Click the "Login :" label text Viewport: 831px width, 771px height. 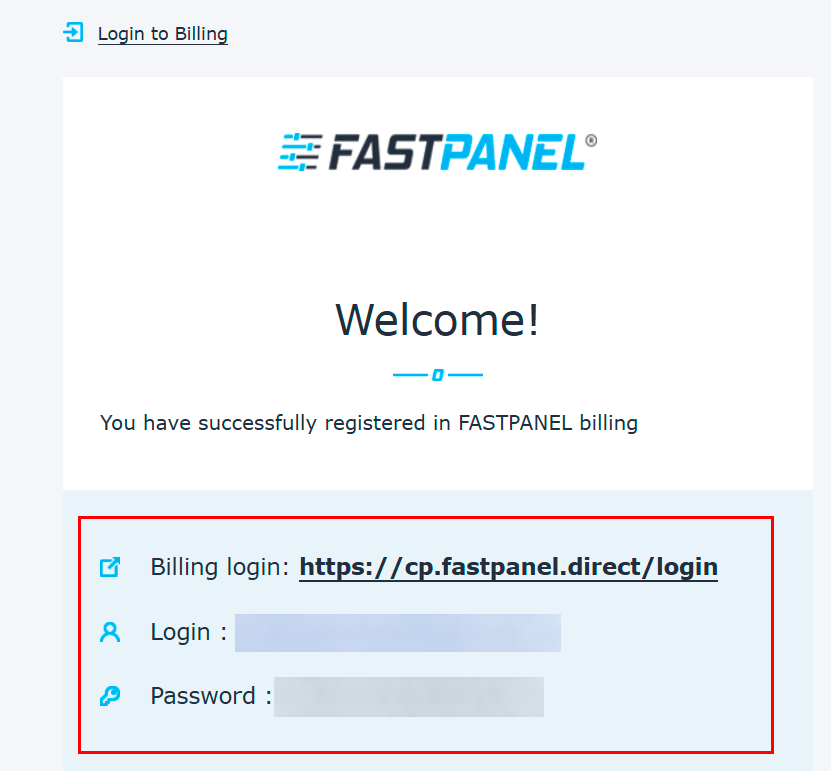(x=188, y=632)
